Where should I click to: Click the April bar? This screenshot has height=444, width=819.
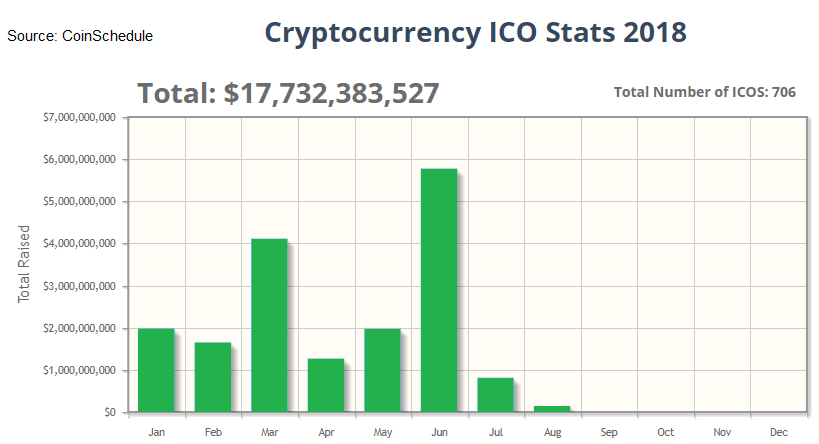point(326,385)
